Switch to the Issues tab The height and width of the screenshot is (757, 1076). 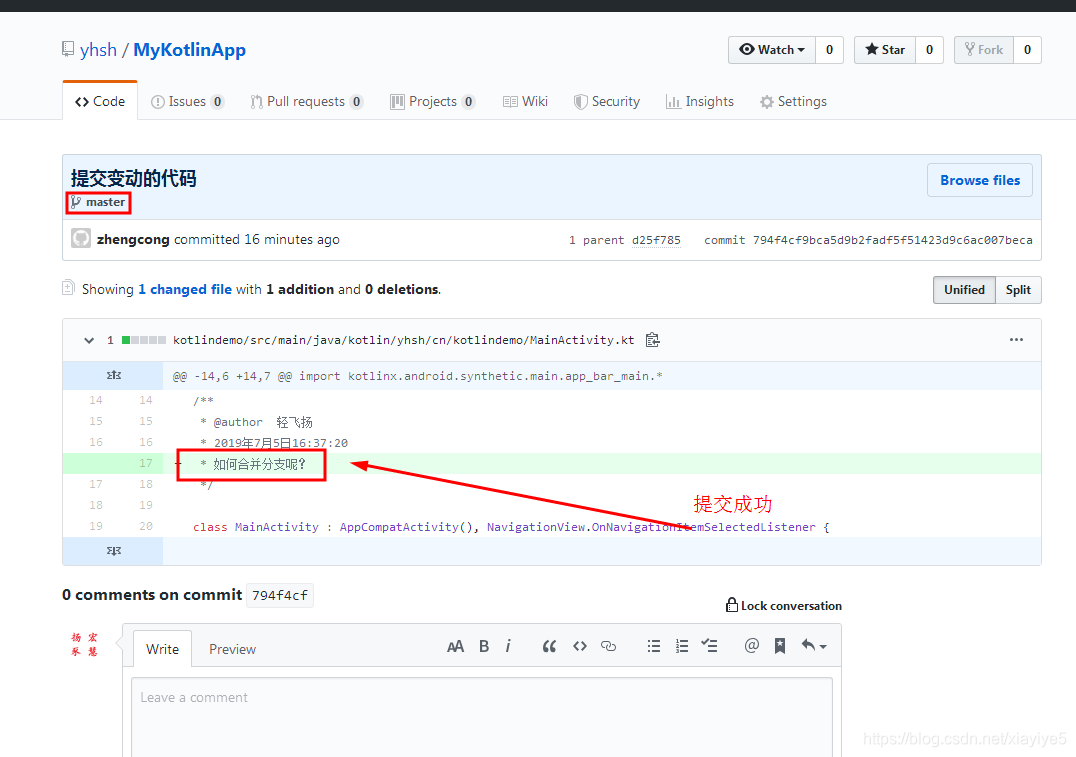coord(187,102)
